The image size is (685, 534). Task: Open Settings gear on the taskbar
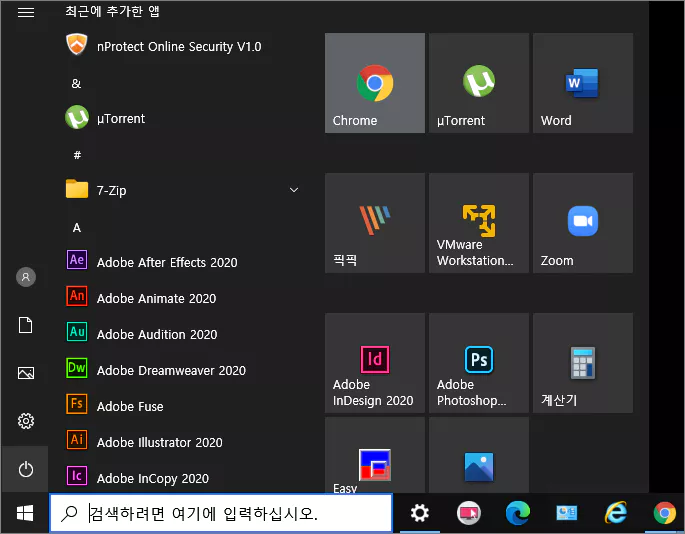(420, 513)
